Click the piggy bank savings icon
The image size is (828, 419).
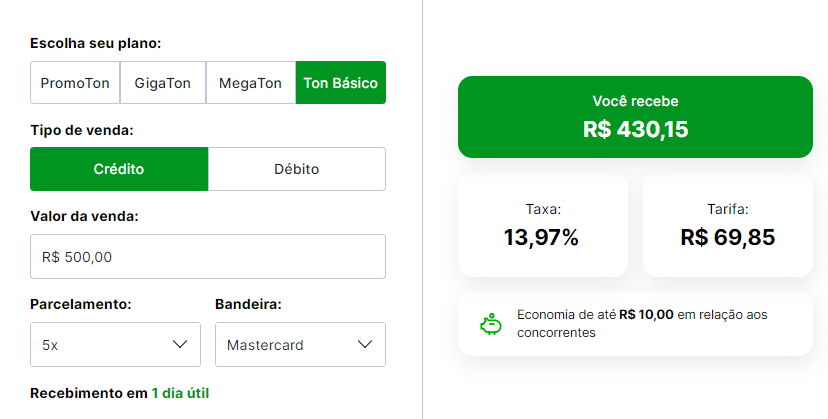[491, 324]
